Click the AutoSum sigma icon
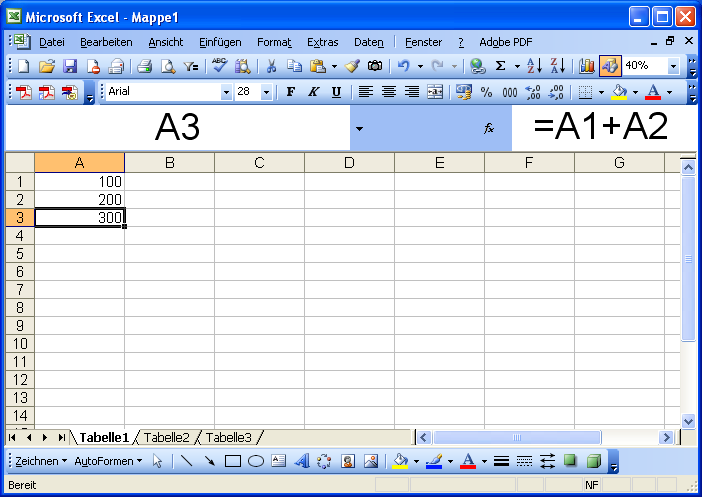Viewport: 702px width, 497px height. pos(501,66)
